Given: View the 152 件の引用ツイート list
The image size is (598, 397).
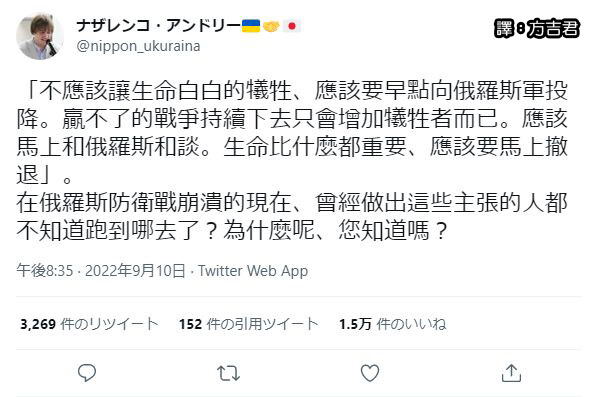Looking at the screenshot, I should click(x=249, y=324).
